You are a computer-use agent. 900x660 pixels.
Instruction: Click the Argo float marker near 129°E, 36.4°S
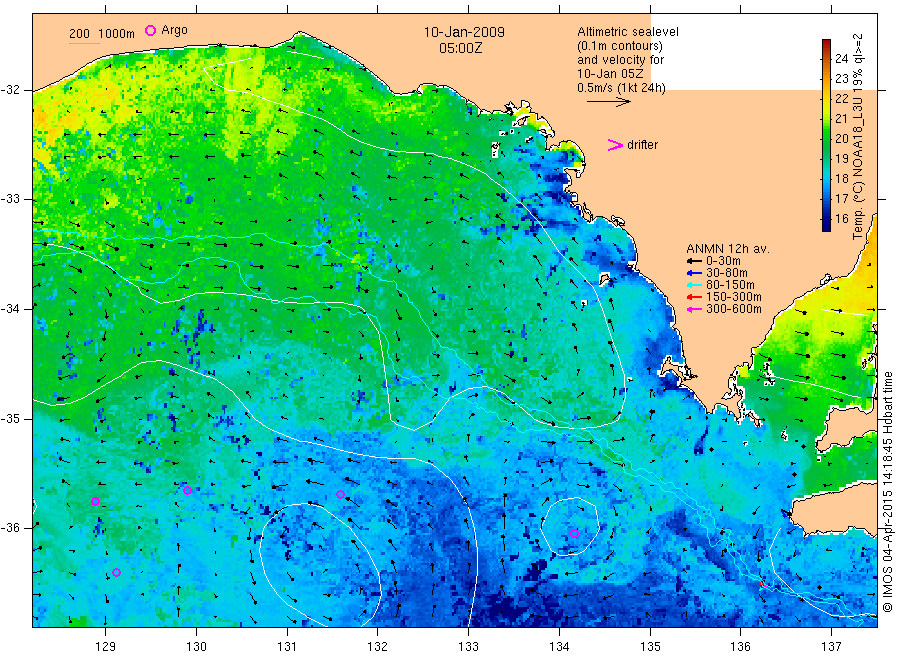(x=117, y=572)
